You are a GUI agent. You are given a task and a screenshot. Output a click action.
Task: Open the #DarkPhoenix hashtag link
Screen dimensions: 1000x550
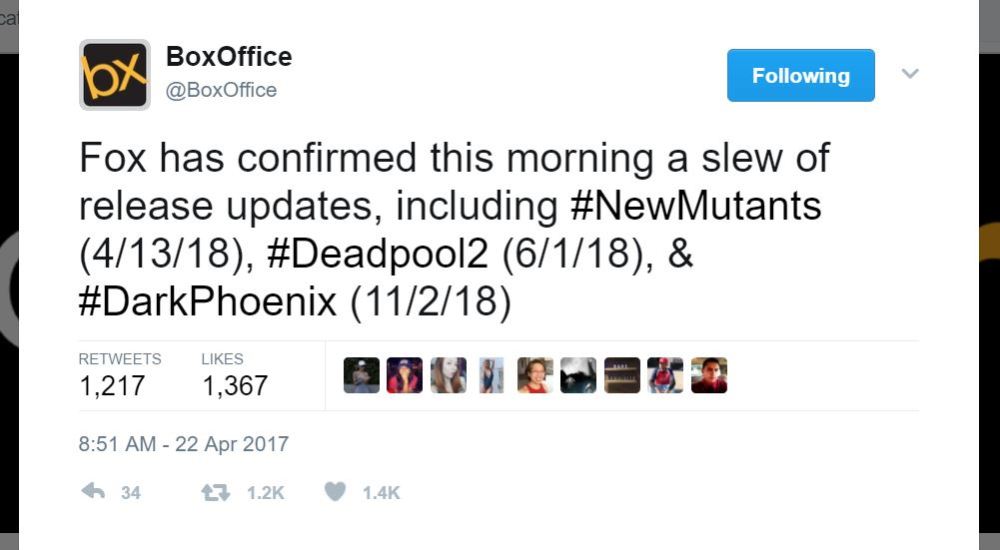208,302
